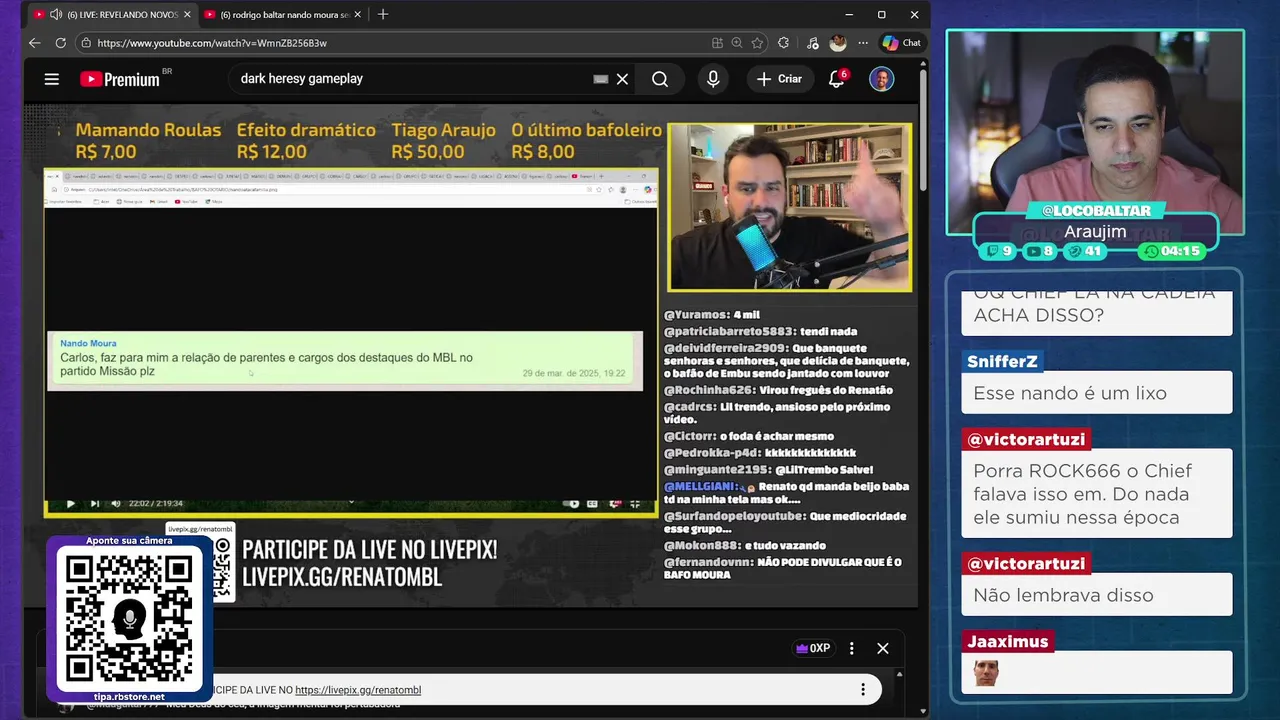Viewport: 1280px width, 720px height.
Task: Open YouTube hamburger guide menu
Action: 52,79
